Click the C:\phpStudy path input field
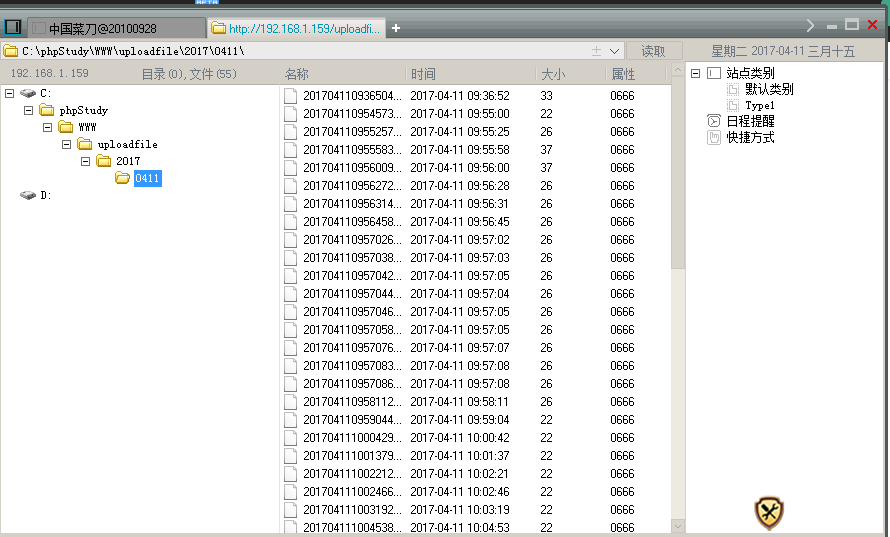The width and height of the screenshot is (890, 537). coord(300,51)
